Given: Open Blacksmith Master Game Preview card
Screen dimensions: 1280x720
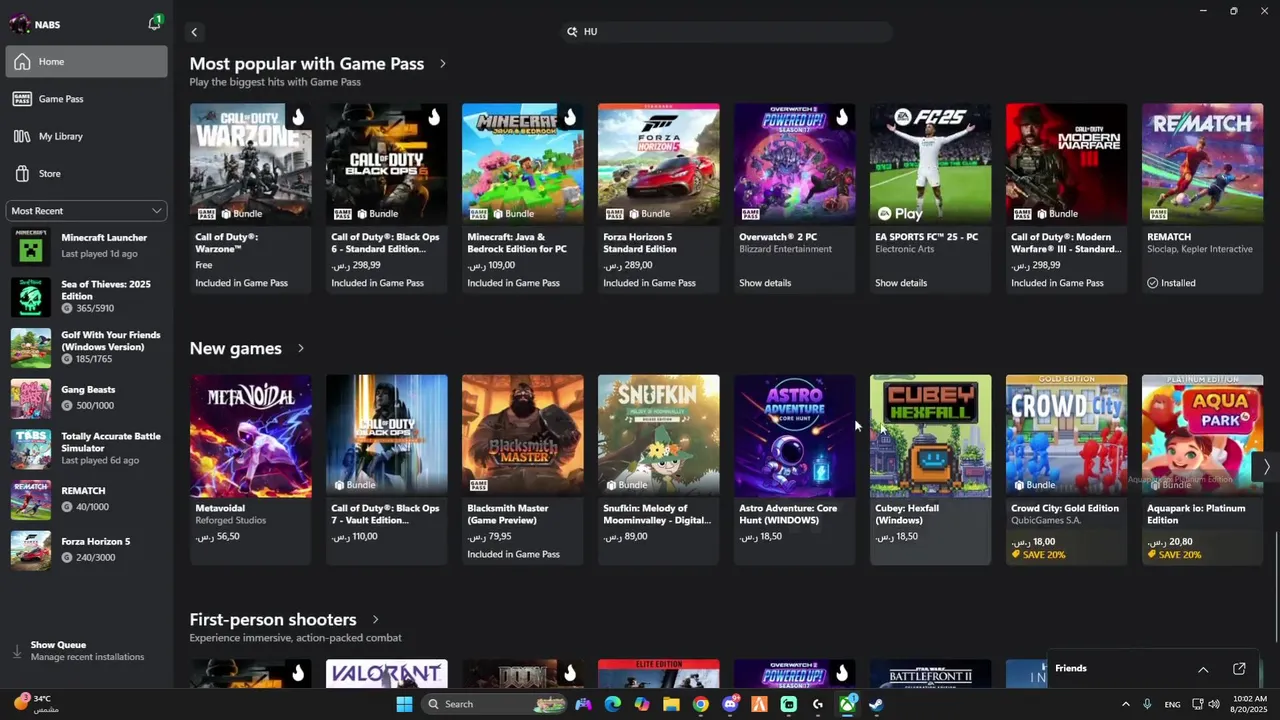Looking at the screenshot, I should tap(523, 470).
